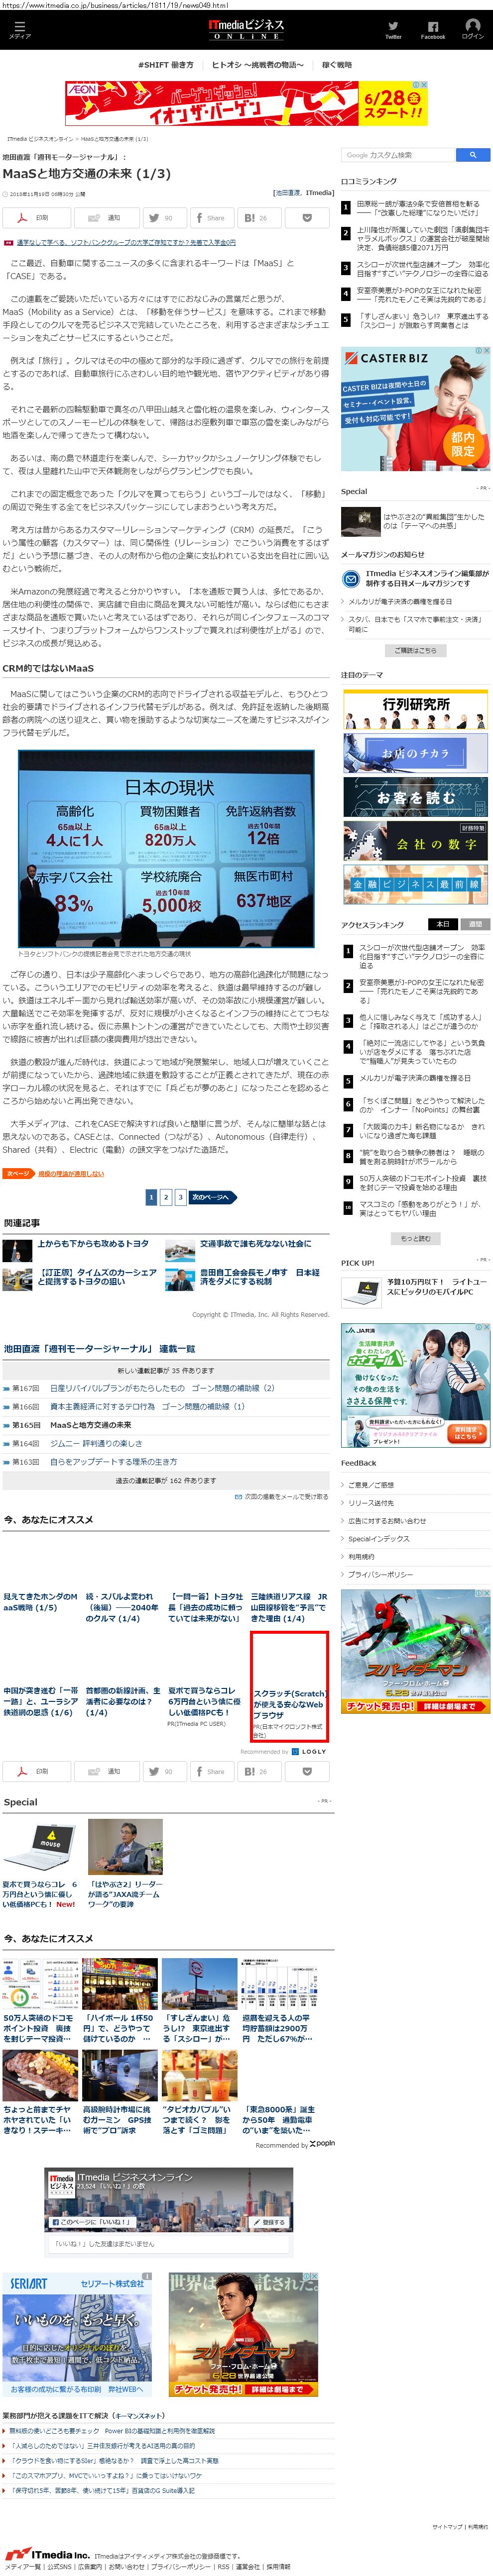
Task: Click the Facebook icon in the header
Action: click(433, 29)
